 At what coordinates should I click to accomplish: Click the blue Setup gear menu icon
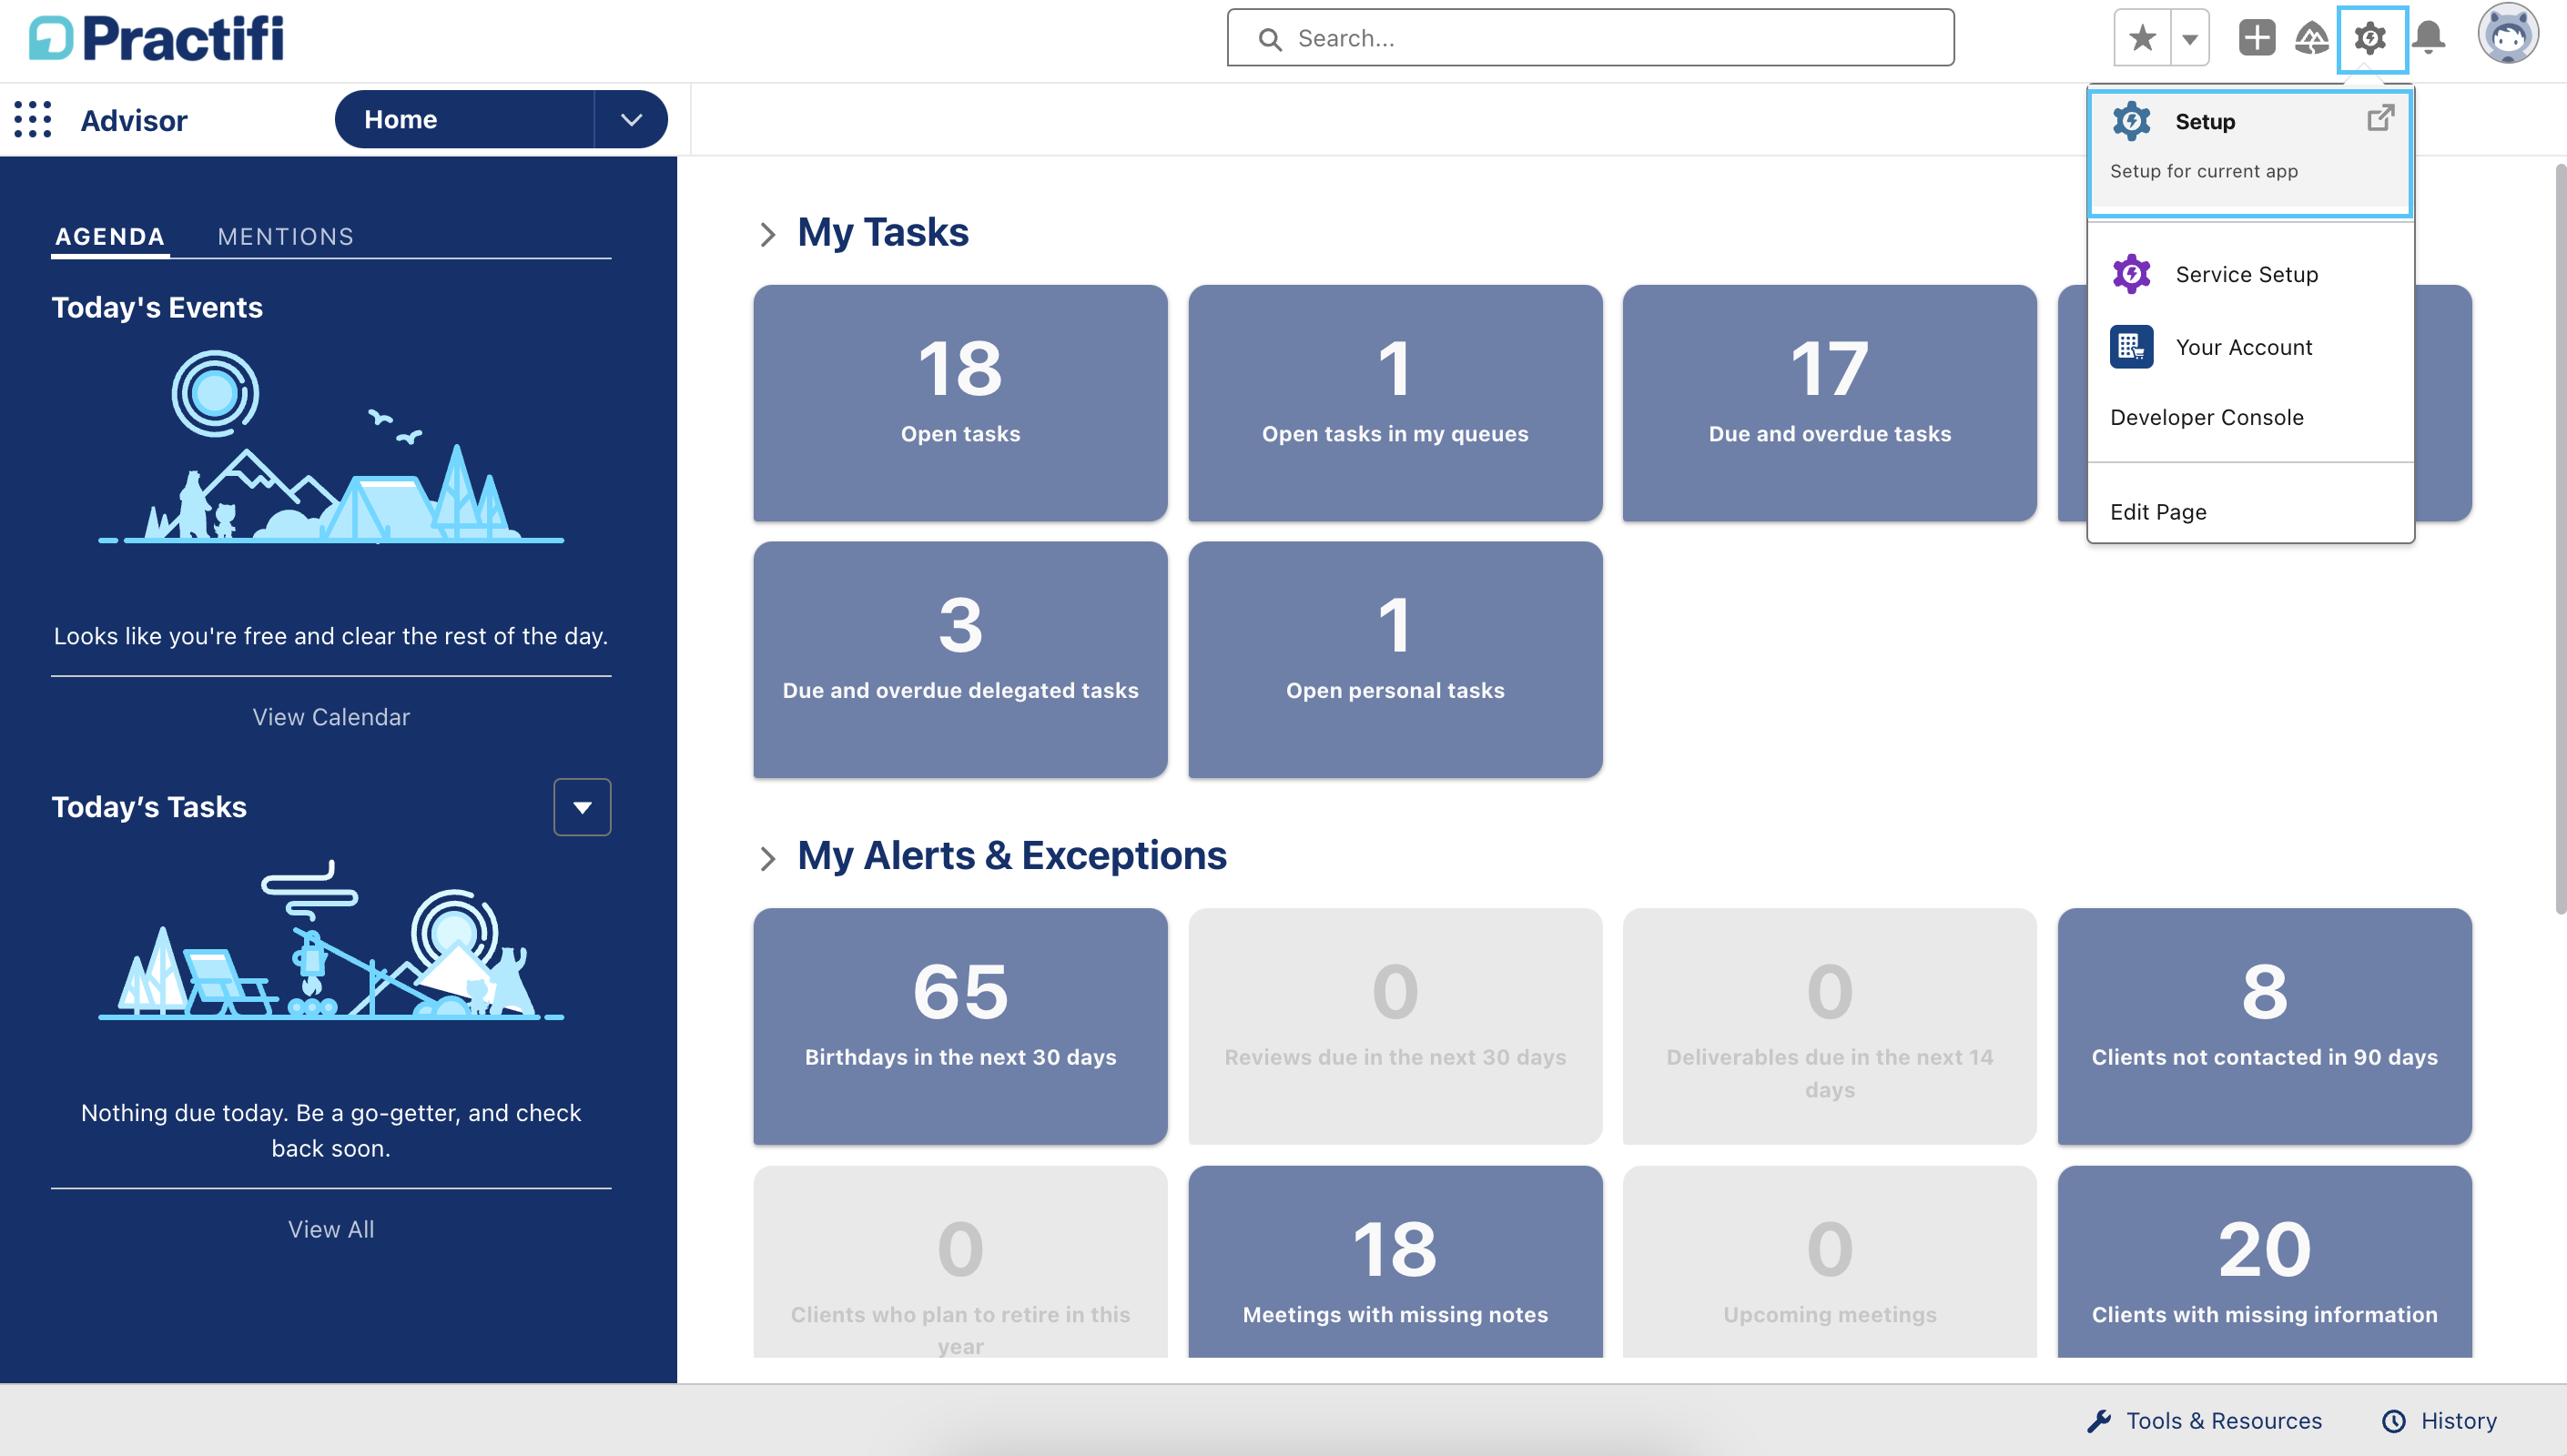tap(2131, 121)
